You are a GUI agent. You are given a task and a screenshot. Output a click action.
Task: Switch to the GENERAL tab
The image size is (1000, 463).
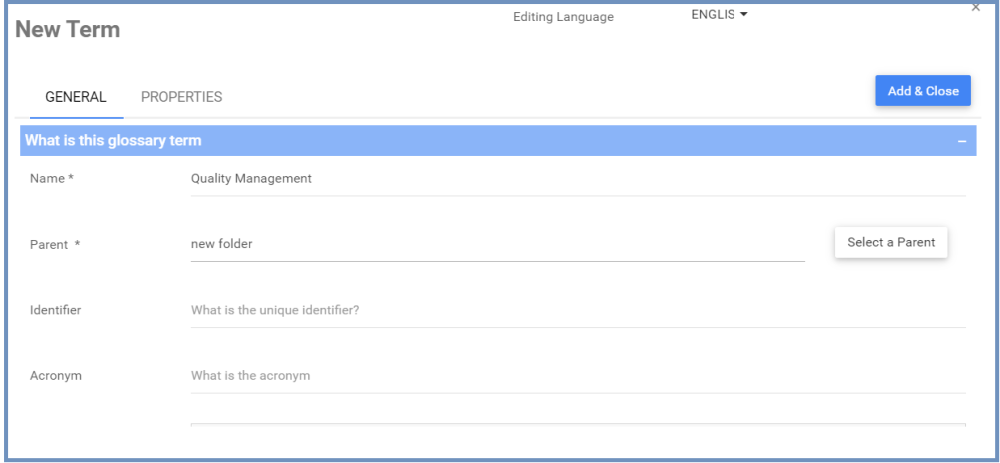coord(76,97)
